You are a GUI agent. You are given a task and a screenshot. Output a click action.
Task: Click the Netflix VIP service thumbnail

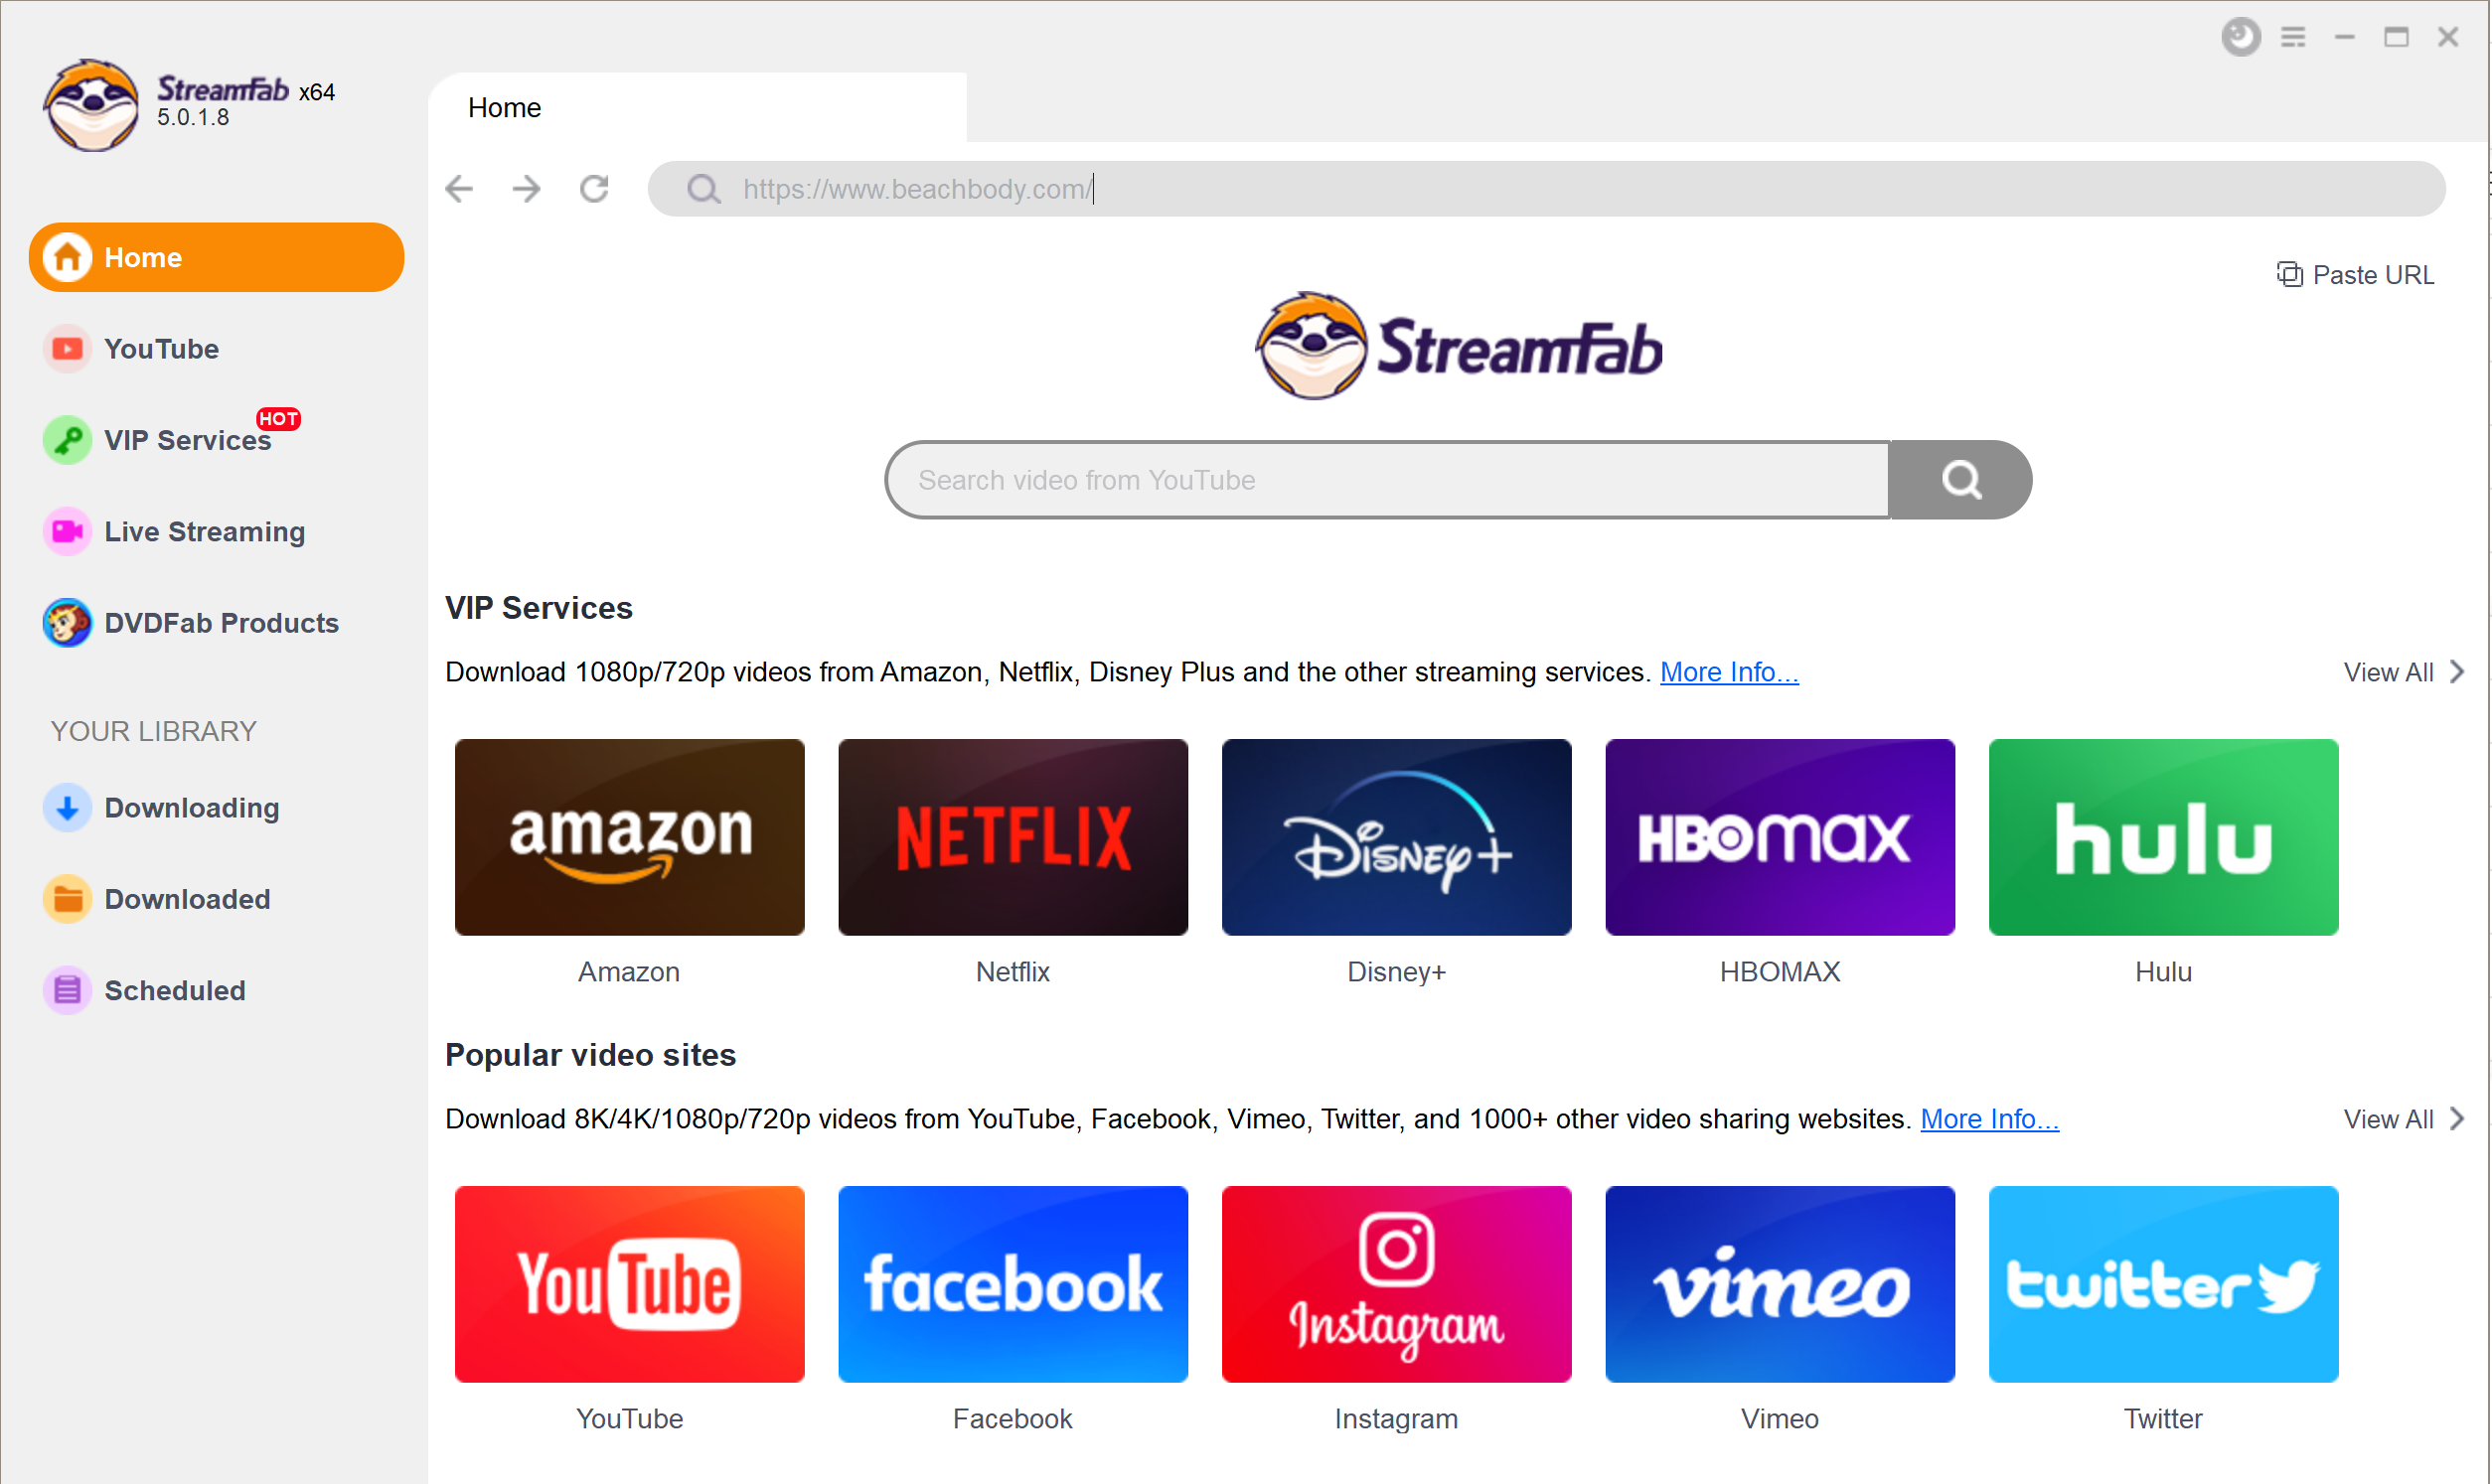[x=1012, y=839]
